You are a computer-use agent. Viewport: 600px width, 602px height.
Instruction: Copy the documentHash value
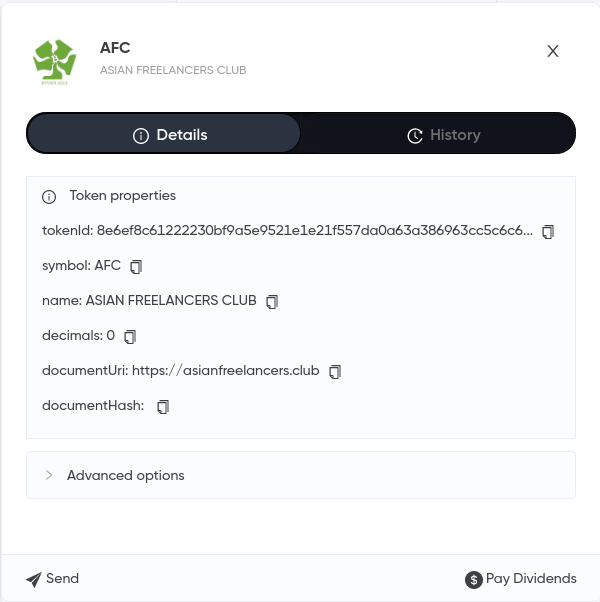point(163,407)
